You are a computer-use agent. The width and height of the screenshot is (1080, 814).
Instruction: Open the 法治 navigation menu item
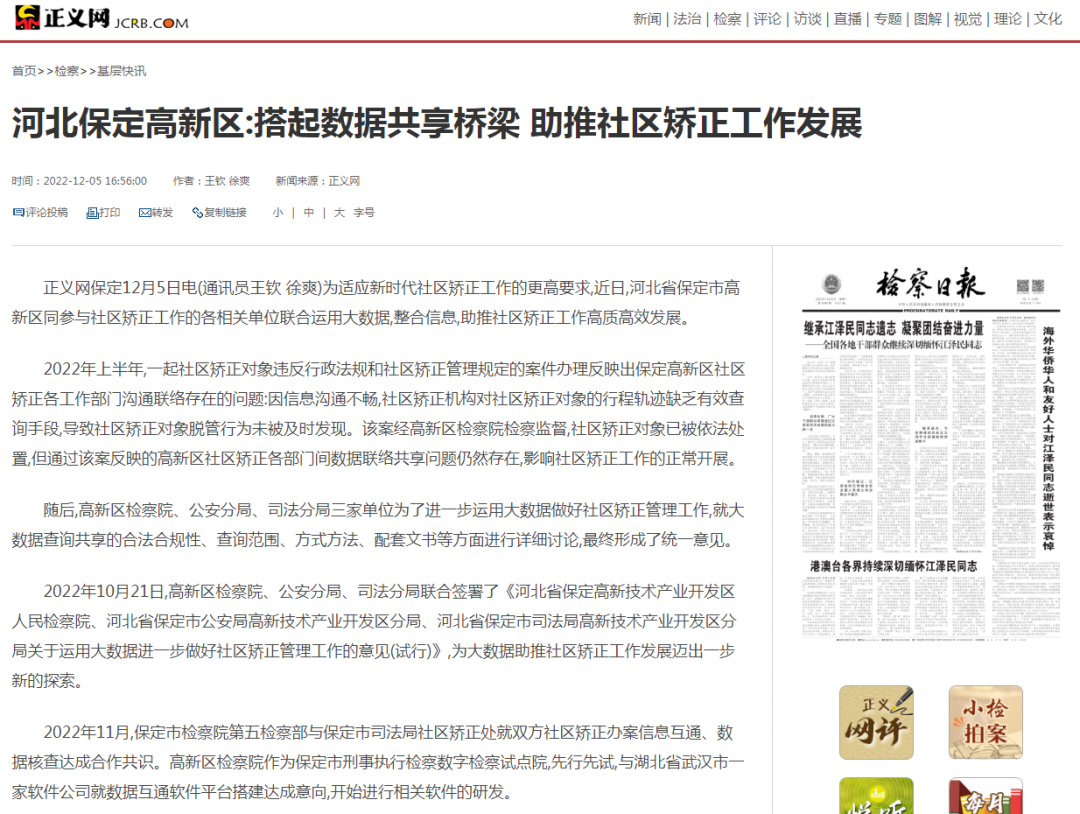click(x=687, y=19)
